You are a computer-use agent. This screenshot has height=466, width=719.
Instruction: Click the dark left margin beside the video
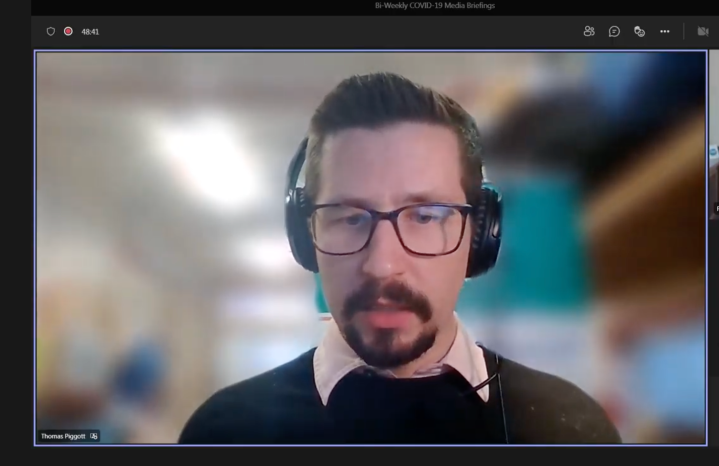coord(16,250)
